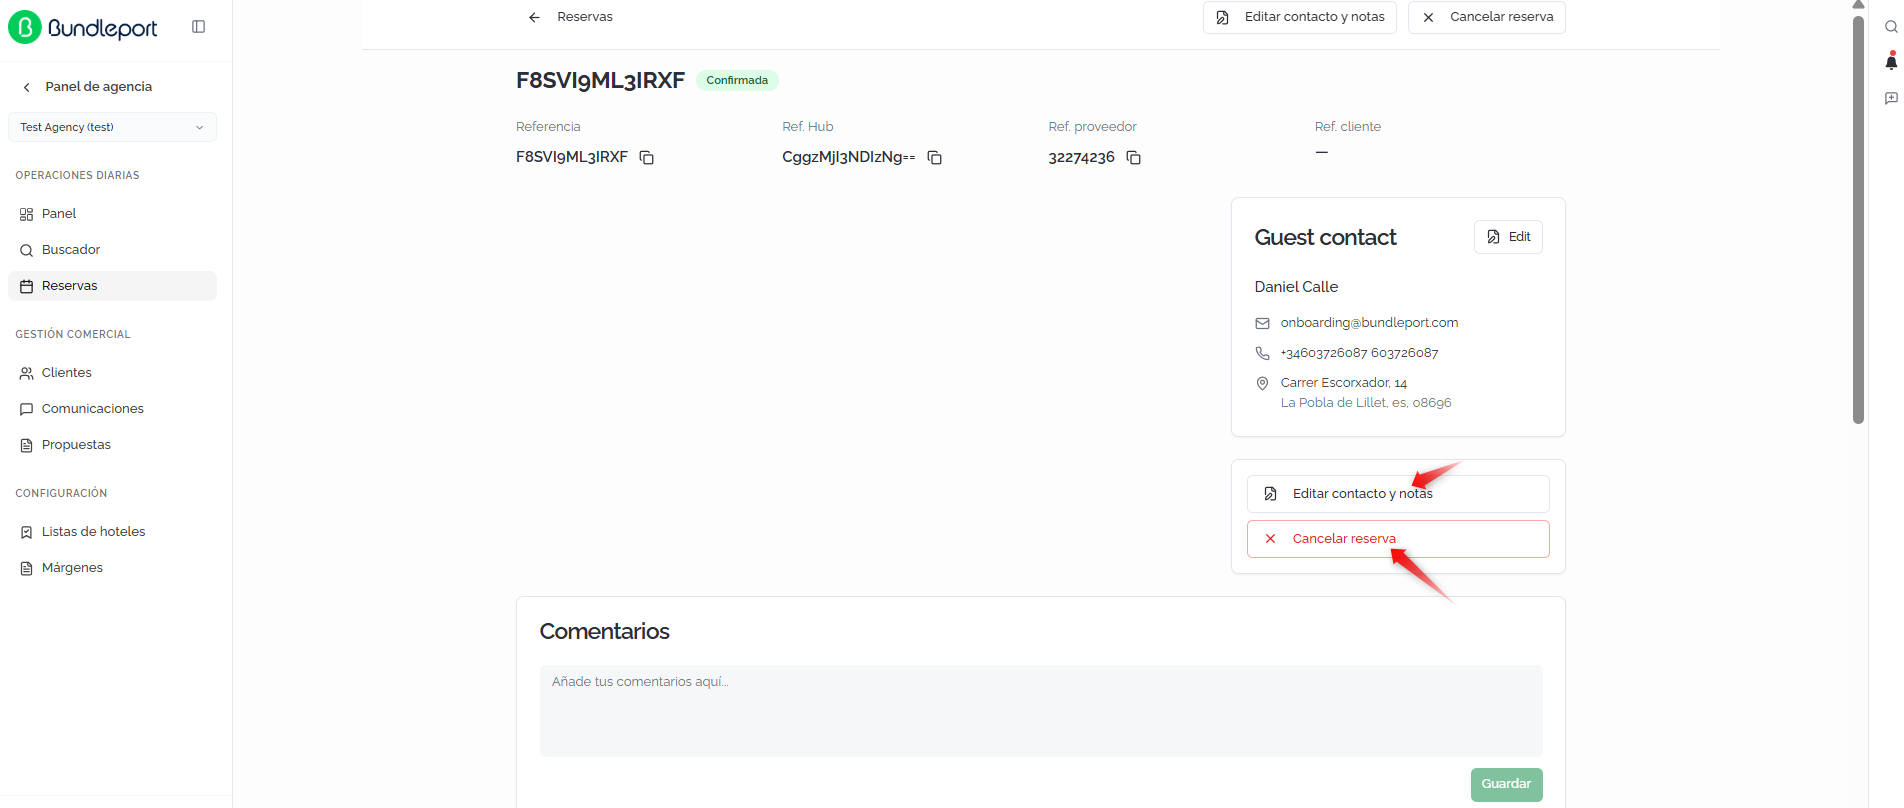The height and width of the screenshot is (808, 1904).
Task: Open notifications bell icon
Action: coord(1891,62)
